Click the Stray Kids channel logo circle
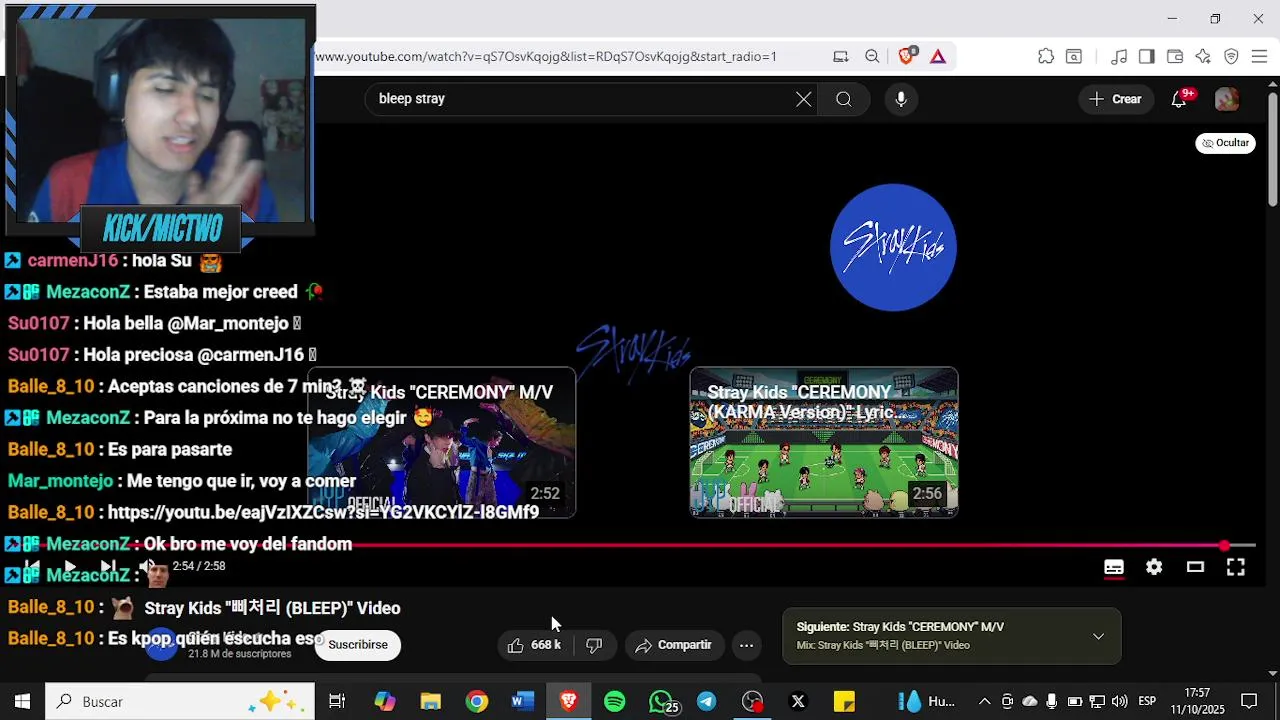The image size is (1280, 720). [x=893, y=247]
